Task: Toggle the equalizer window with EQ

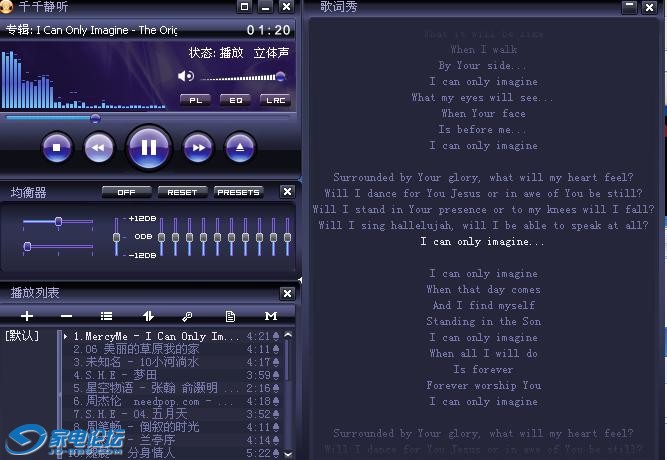Action: tap(236, 100)
